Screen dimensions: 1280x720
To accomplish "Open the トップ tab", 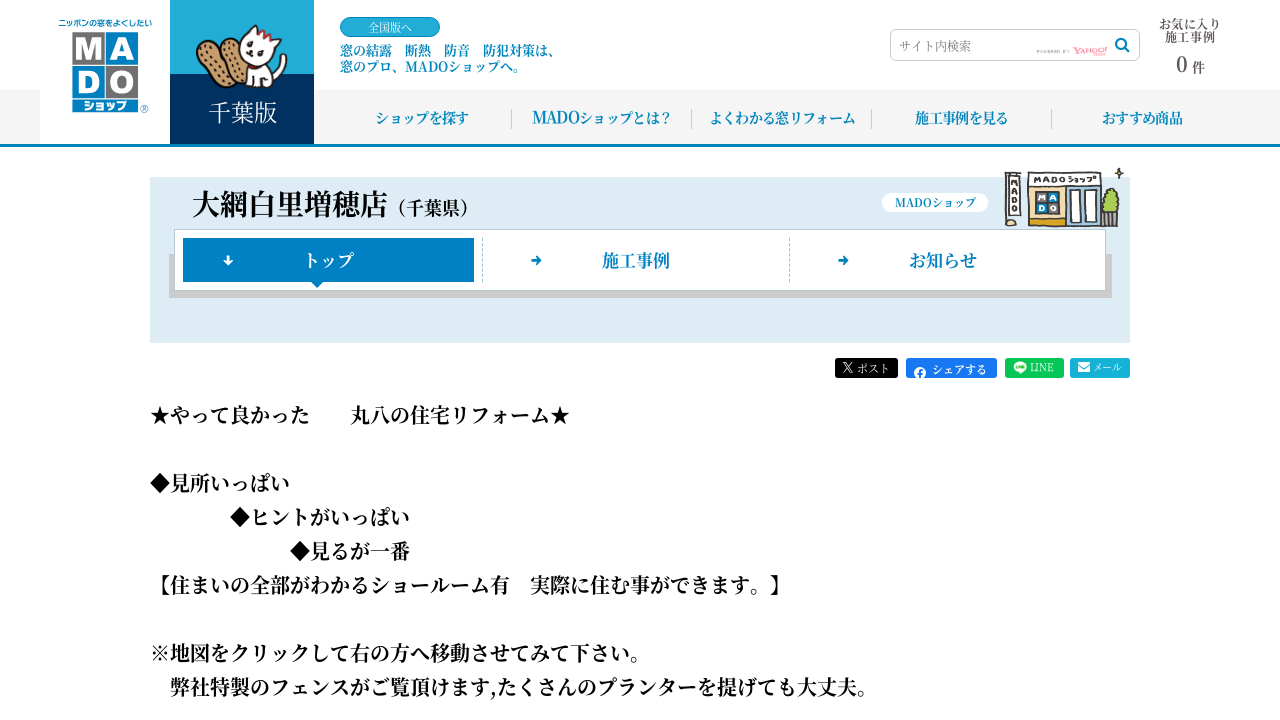I will [x=328, y=260].
